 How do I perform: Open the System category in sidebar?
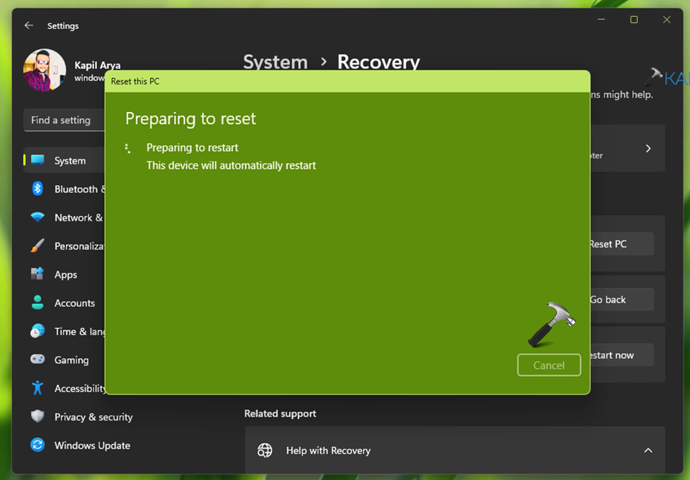64,160
